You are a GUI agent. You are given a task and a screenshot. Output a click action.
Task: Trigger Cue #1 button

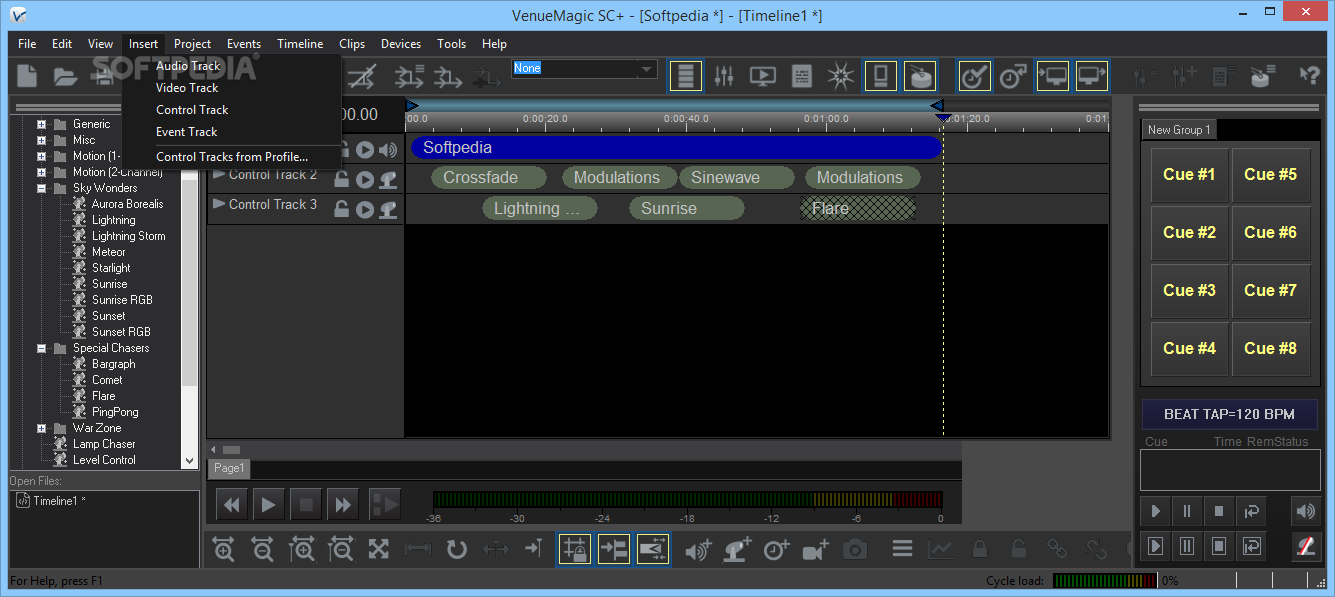click(x=1190, y=175)
